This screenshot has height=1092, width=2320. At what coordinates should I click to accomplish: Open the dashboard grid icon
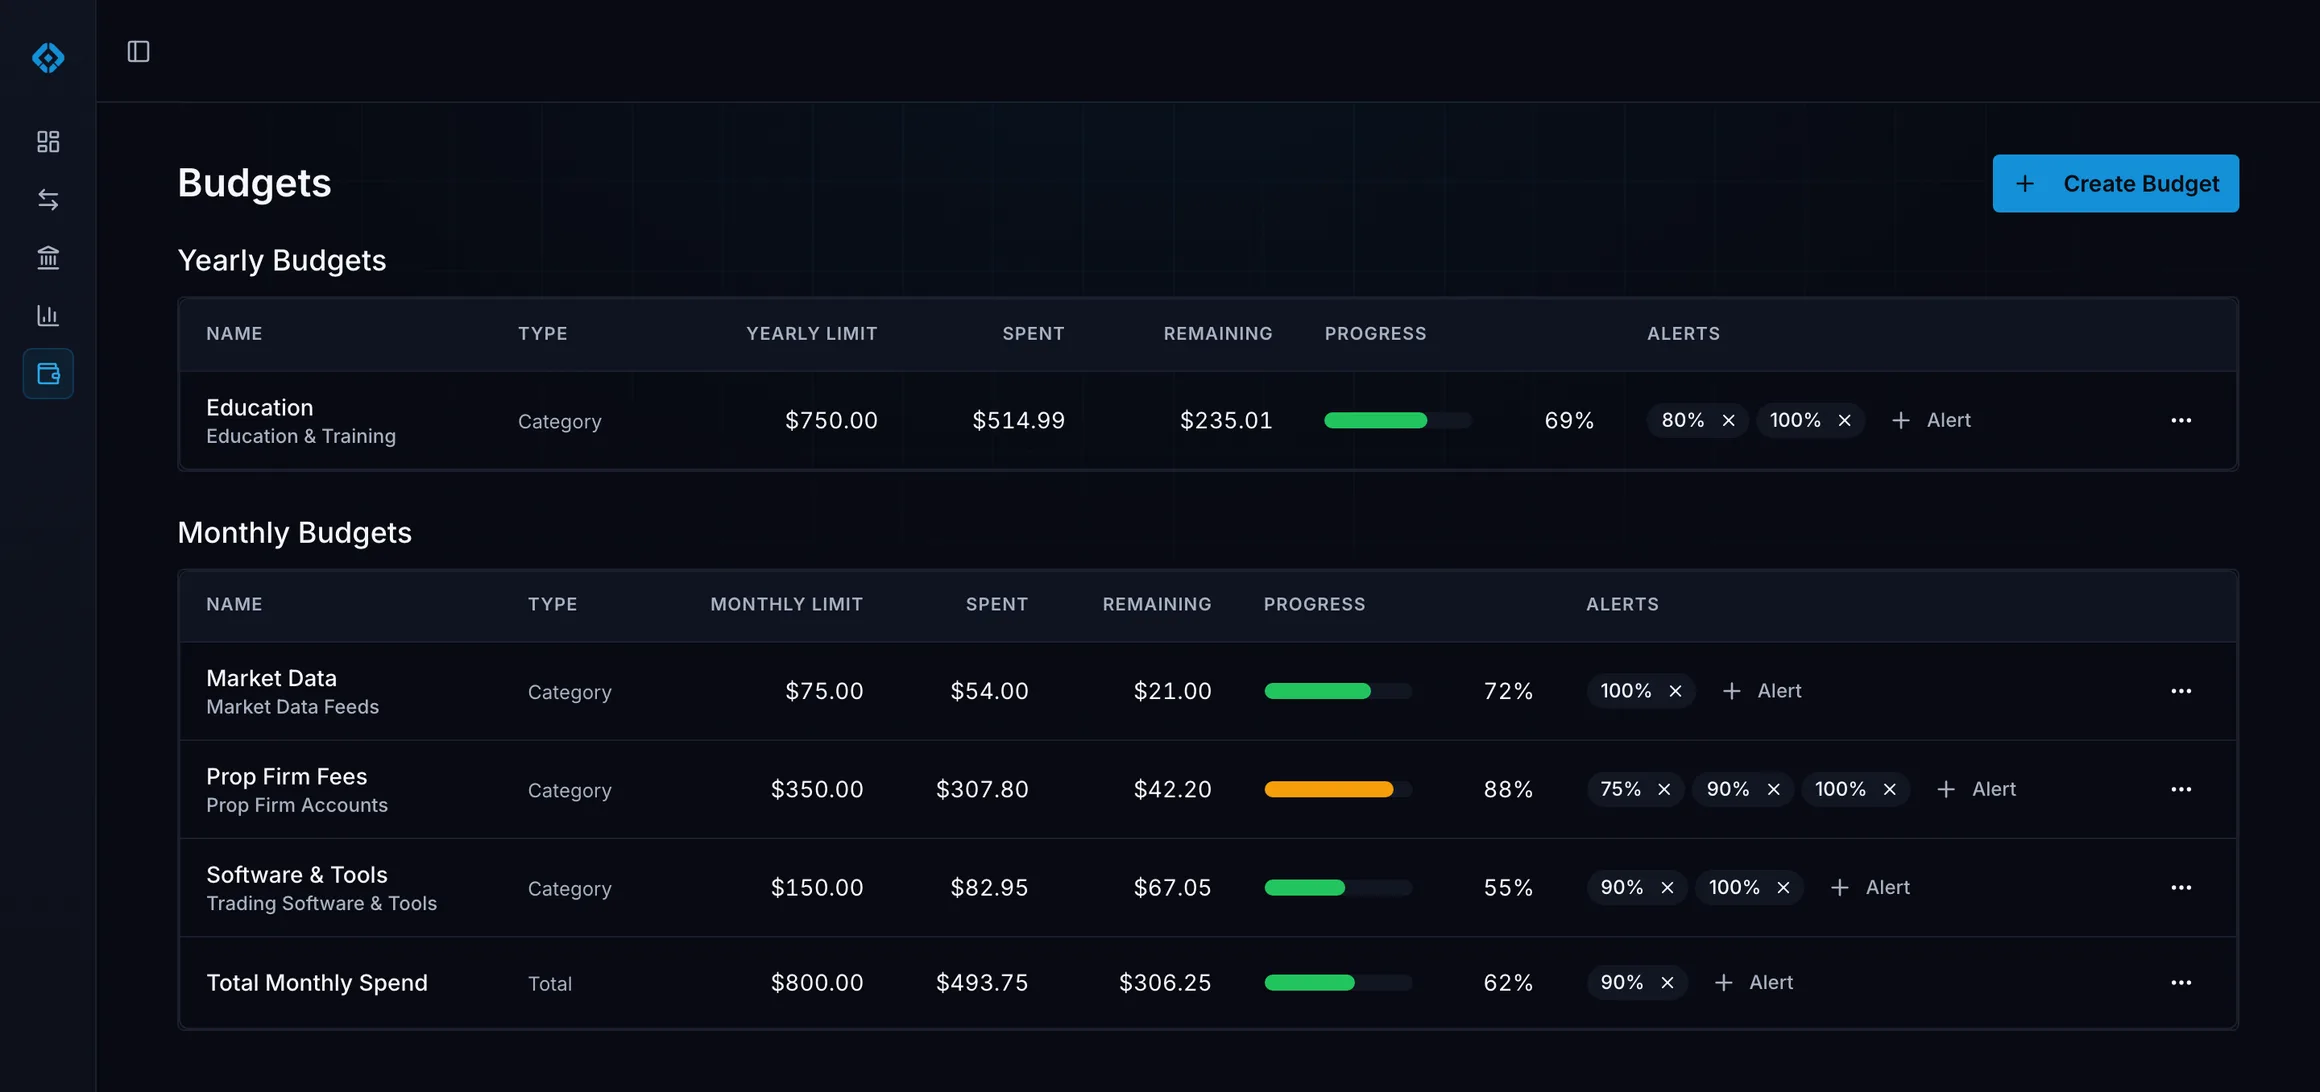coord(48,142)
